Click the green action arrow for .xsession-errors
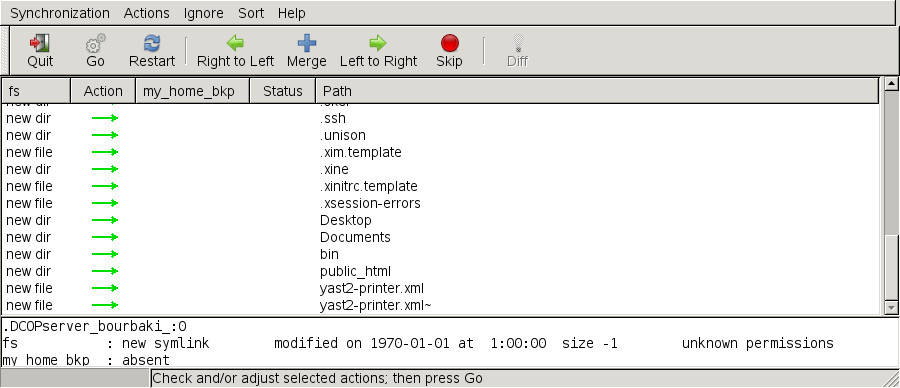This screenshot has height=388, width=900. pyautogui.click(x=105, y=204)
